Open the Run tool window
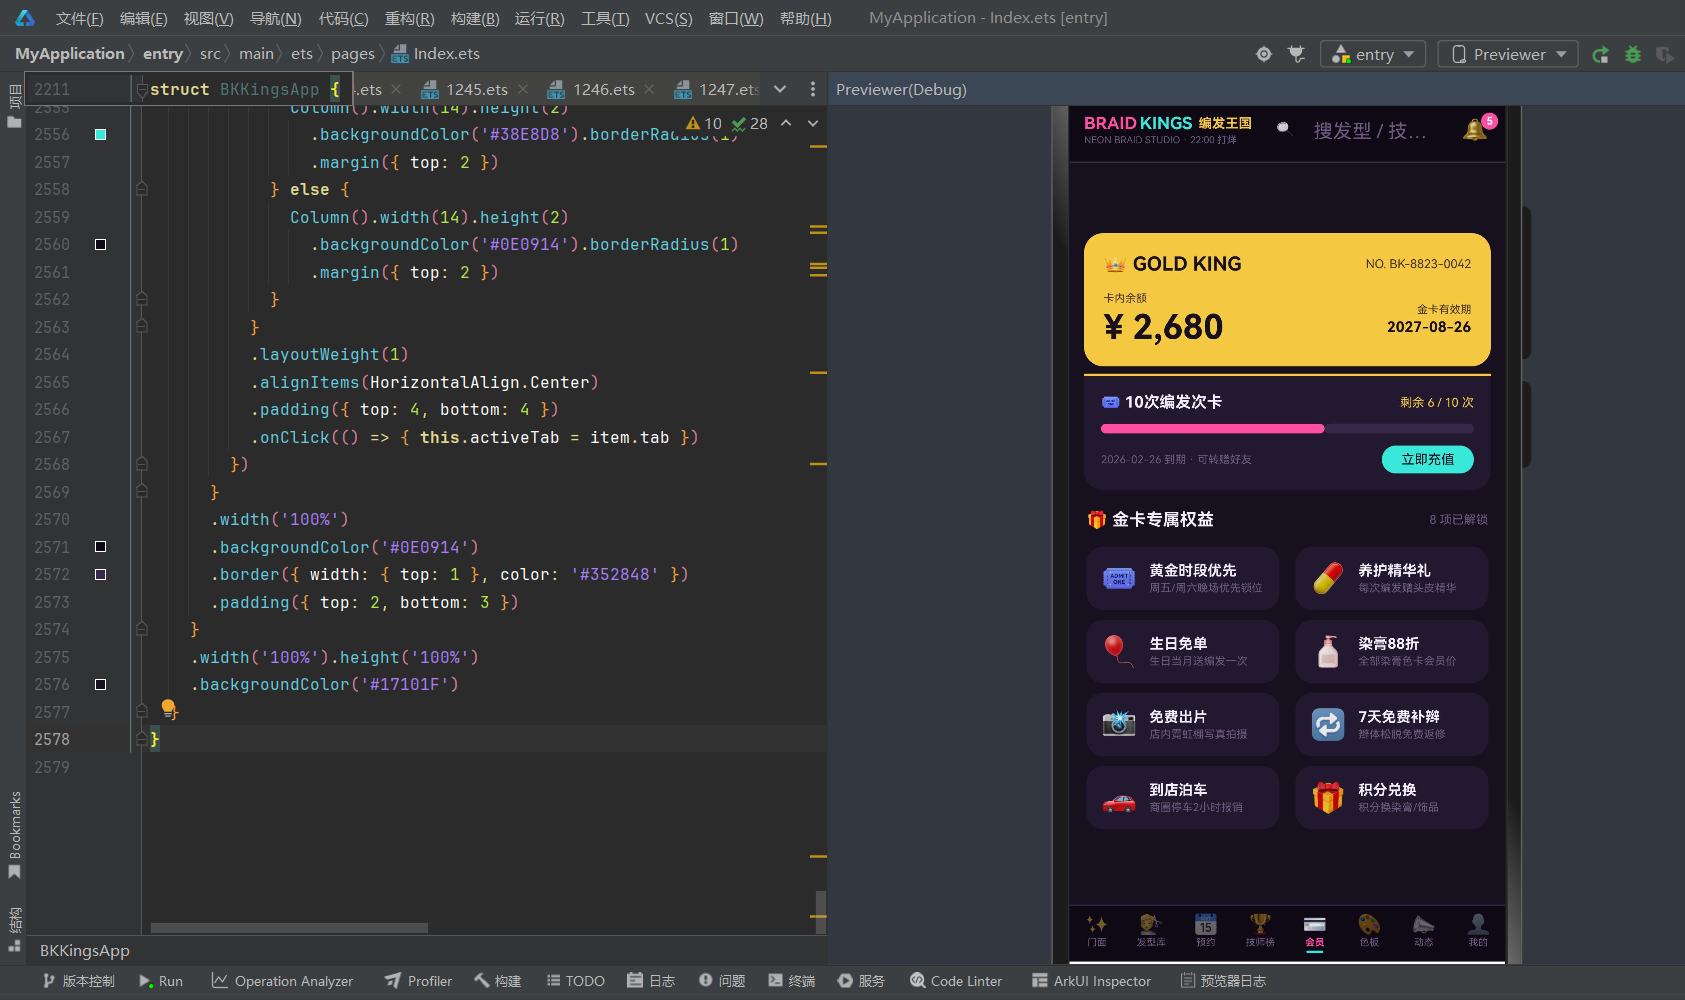1685x1000 pixels. point(161,981)
